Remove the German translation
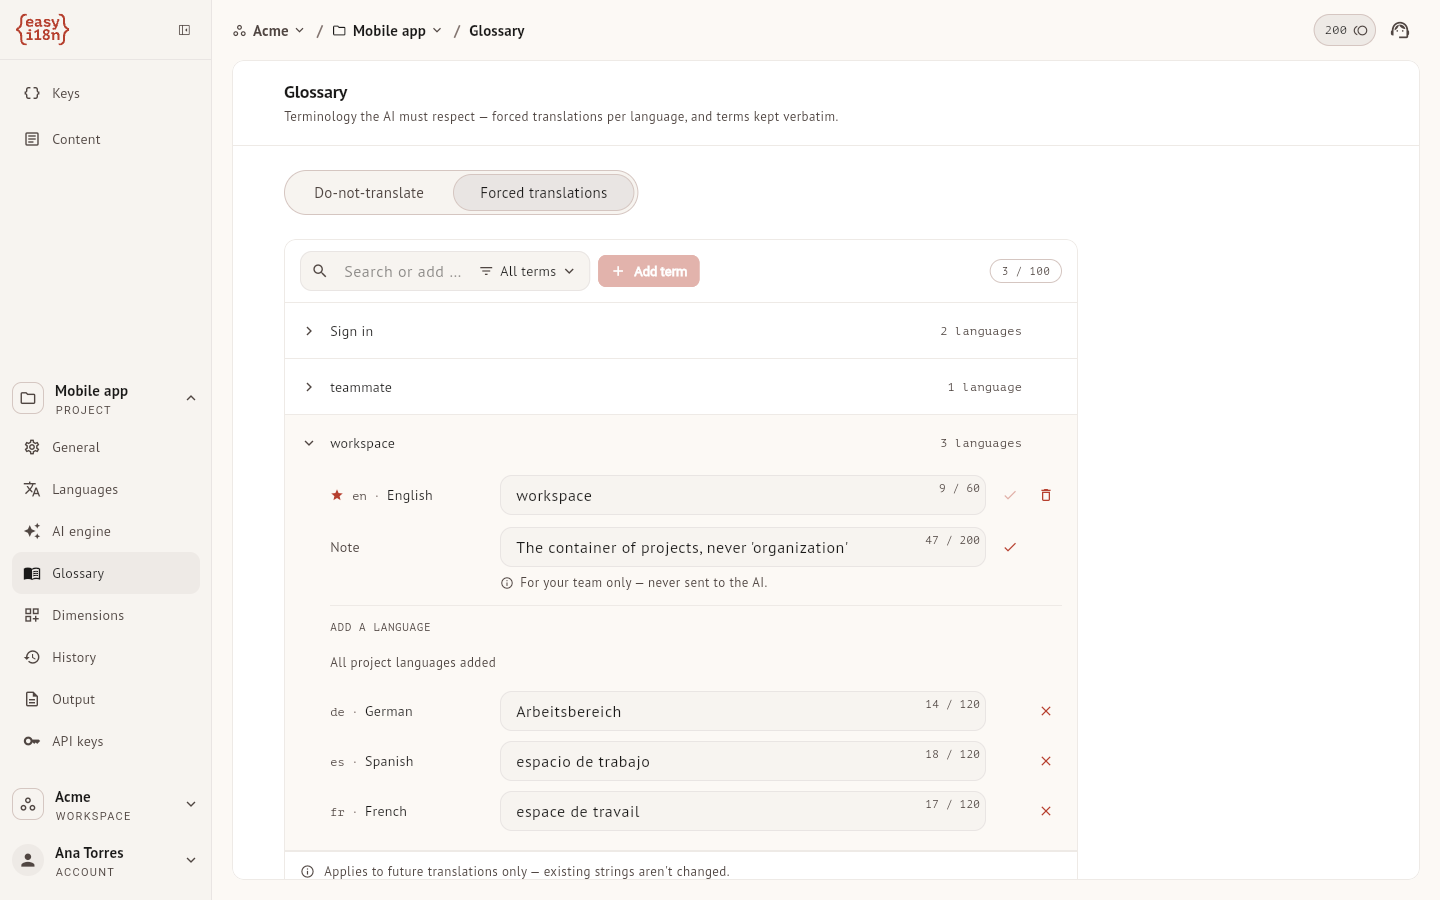The height and width of the screenshot is (900, 1440). [1046, 711]
